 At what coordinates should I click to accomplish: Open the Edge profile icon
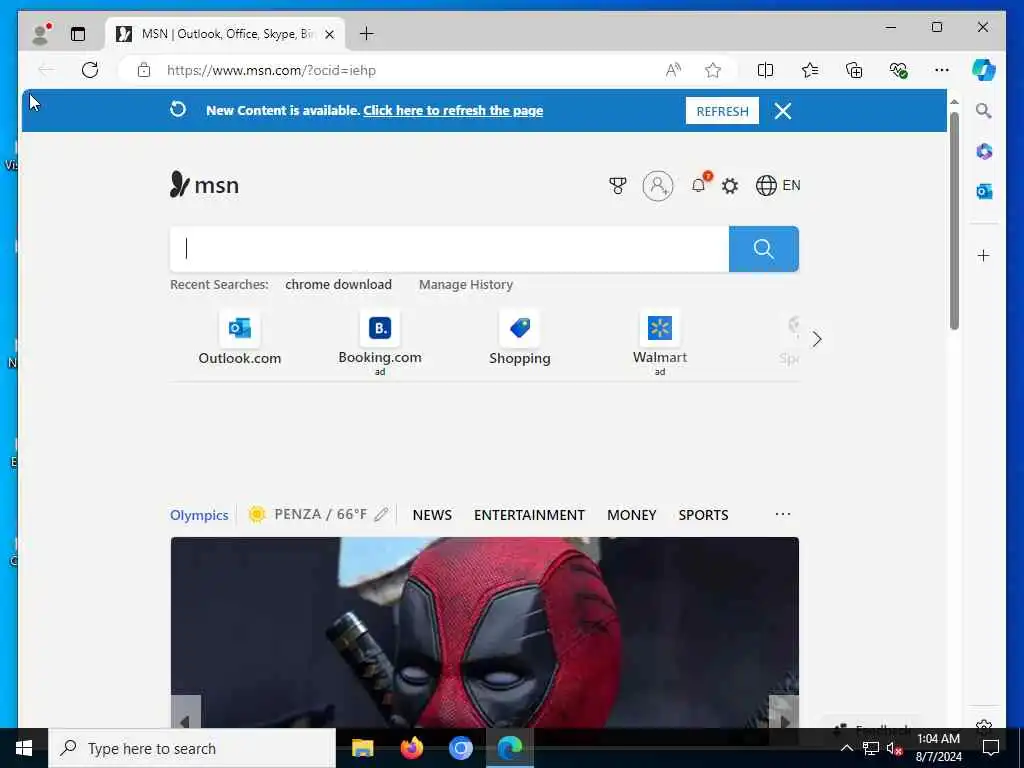click(x=40, y=34)
